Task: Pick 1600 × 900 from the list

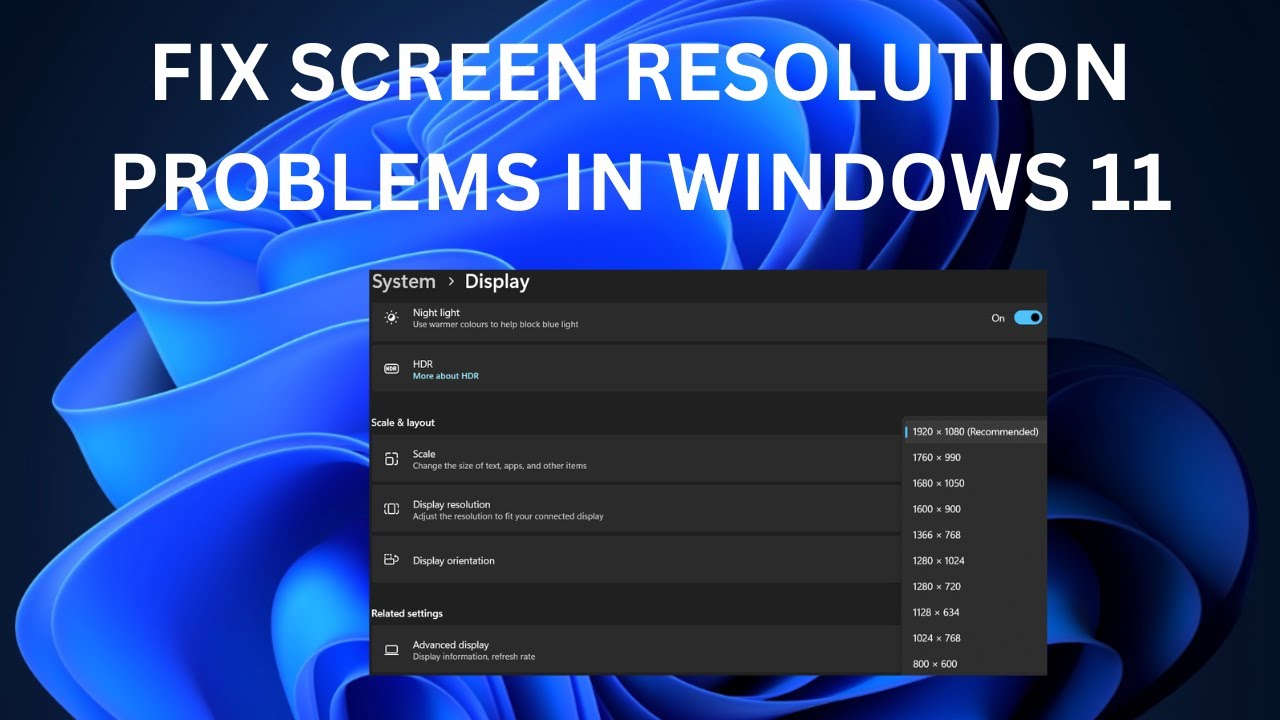Action: pos(975,509)
